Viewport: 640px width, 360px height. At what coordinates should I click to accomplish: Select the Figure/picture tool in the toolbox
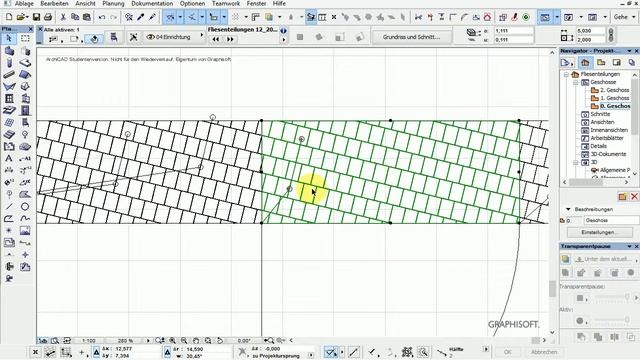25,231
